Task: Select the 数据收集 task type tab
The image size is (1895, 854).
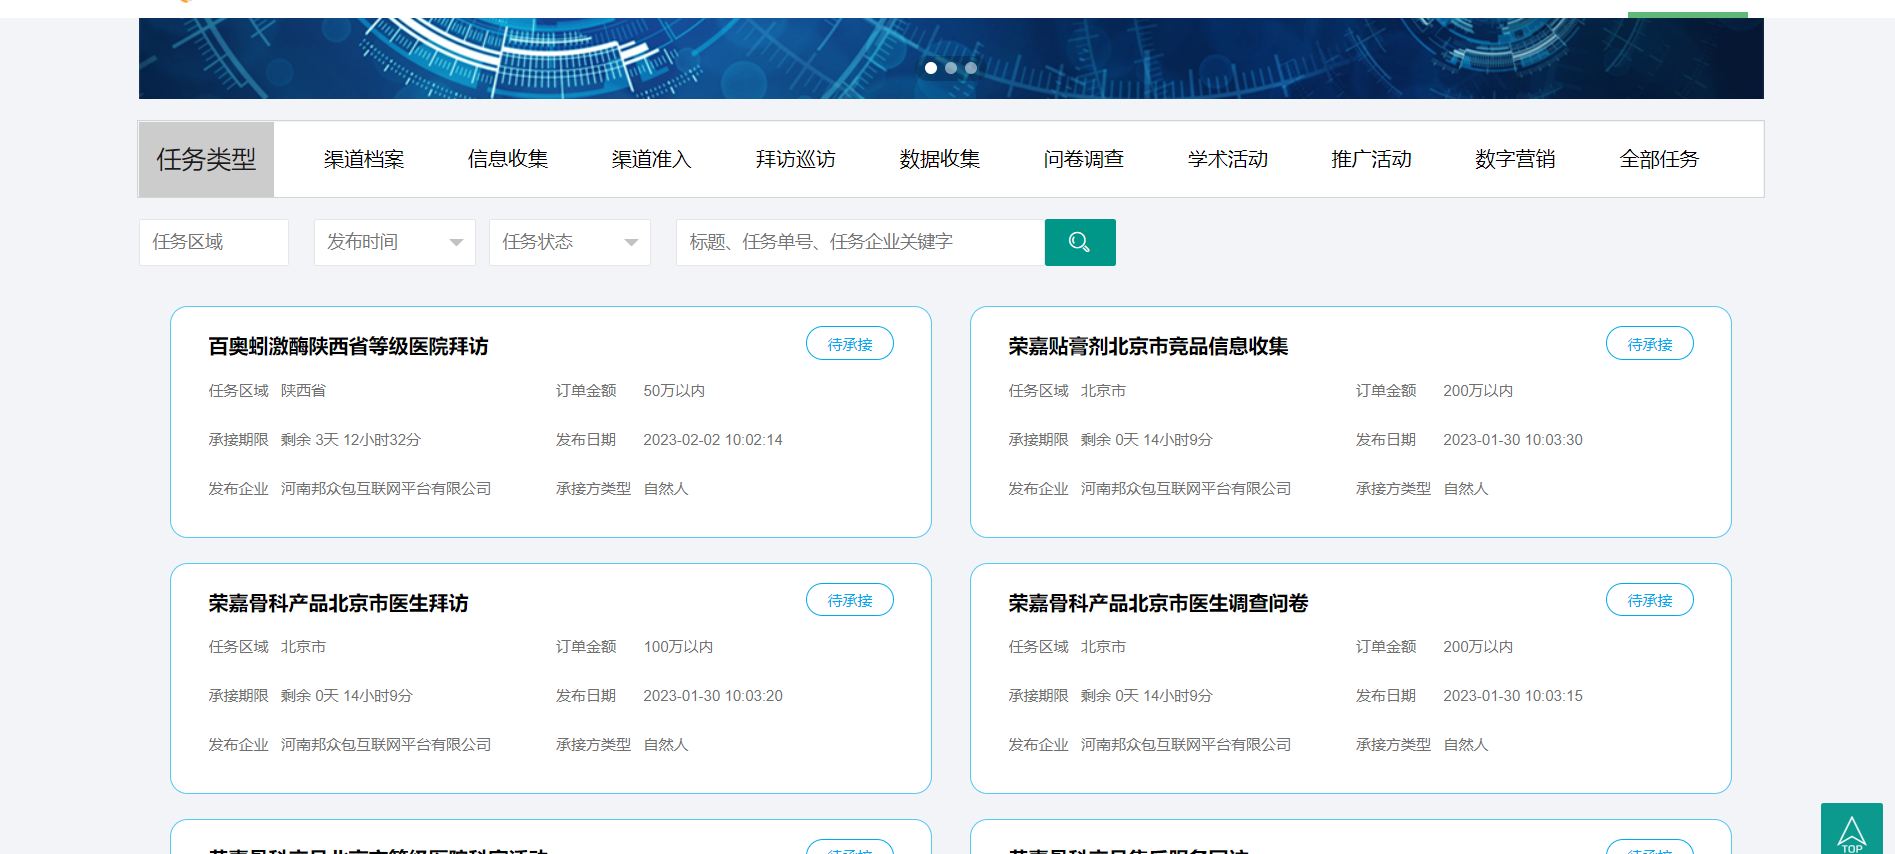Action: 940,159
